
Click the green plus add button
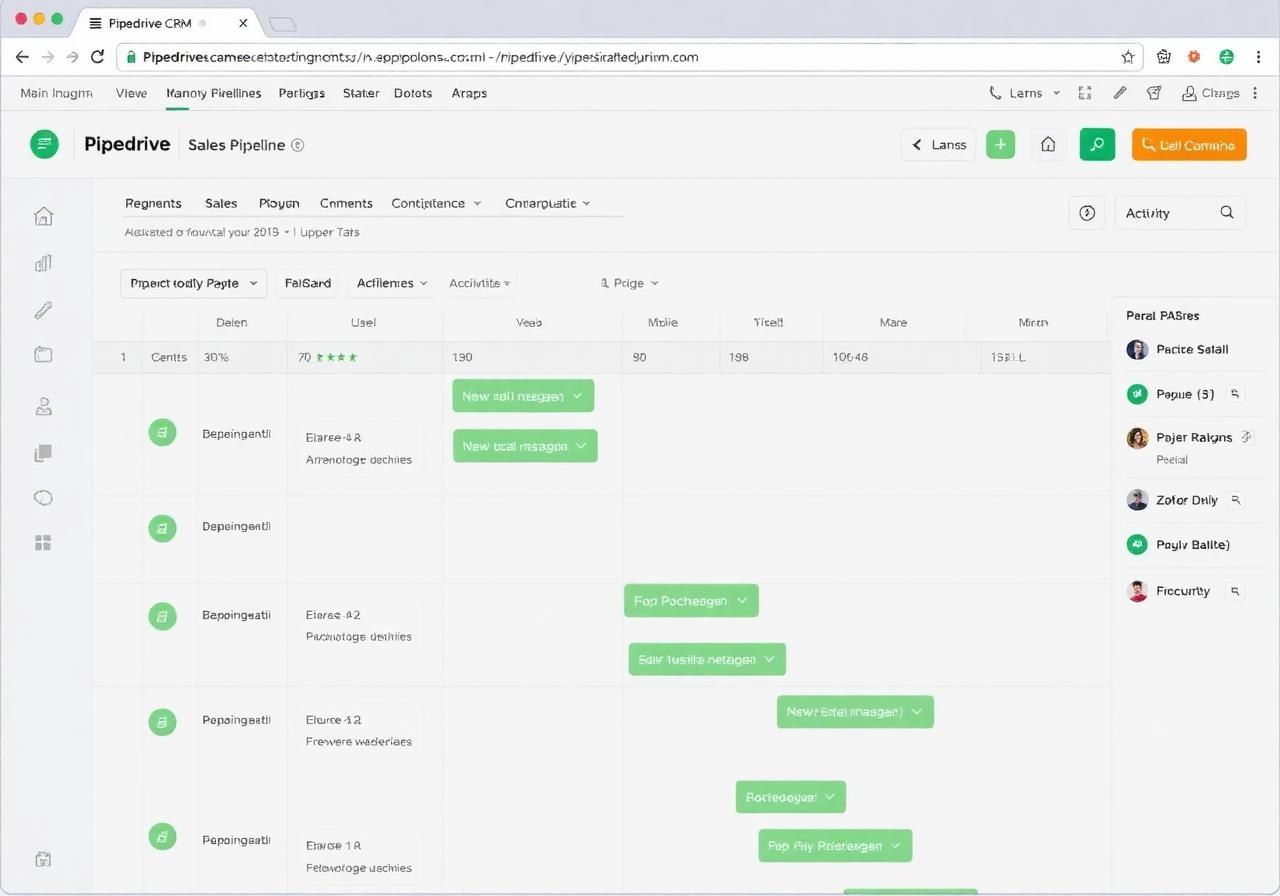1000,144
